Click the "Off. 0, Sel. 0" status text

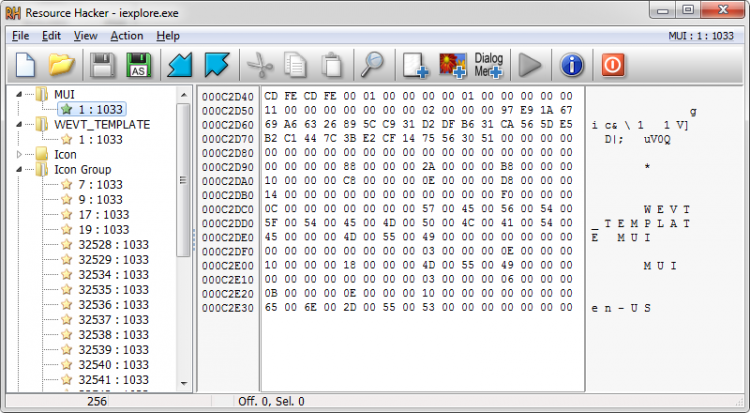tap(271, 402)
